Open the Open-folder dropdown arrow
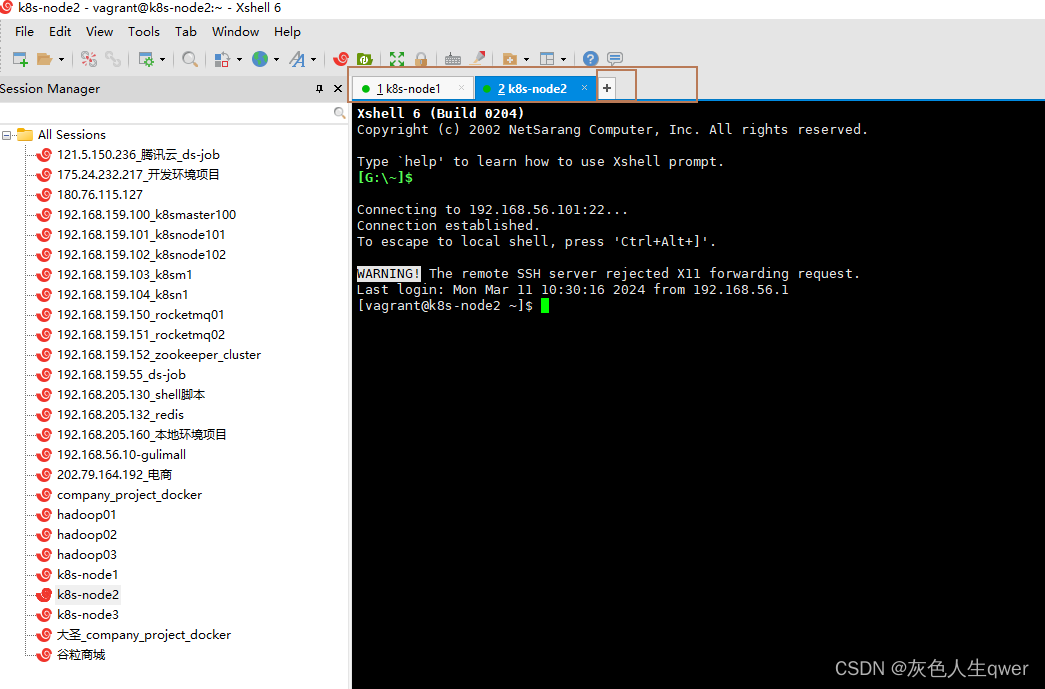This screenshot has height=689, width=1045. tap(60, 59)
